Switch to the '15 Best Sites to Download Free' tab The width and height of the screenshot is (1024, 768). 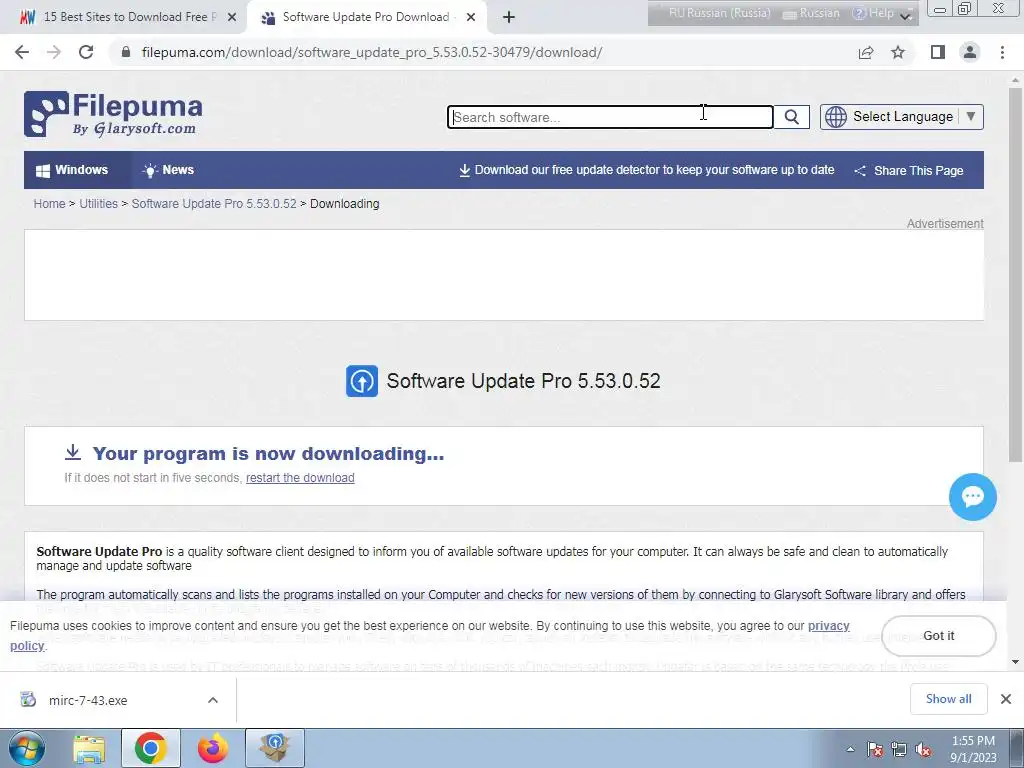click(x=124, y=17)
